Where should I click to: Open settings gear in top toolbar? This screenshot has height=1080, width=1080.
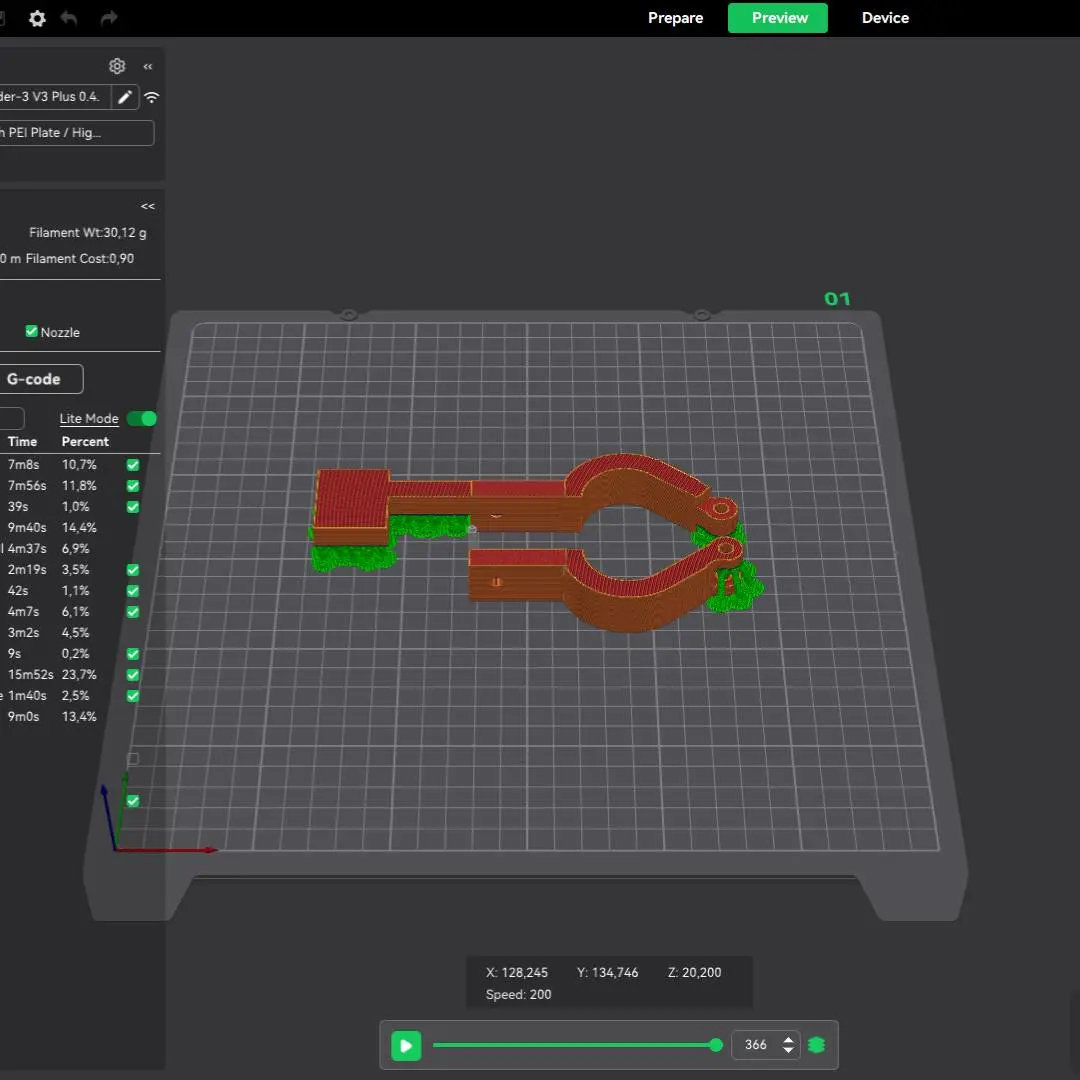tap(37, 18)
